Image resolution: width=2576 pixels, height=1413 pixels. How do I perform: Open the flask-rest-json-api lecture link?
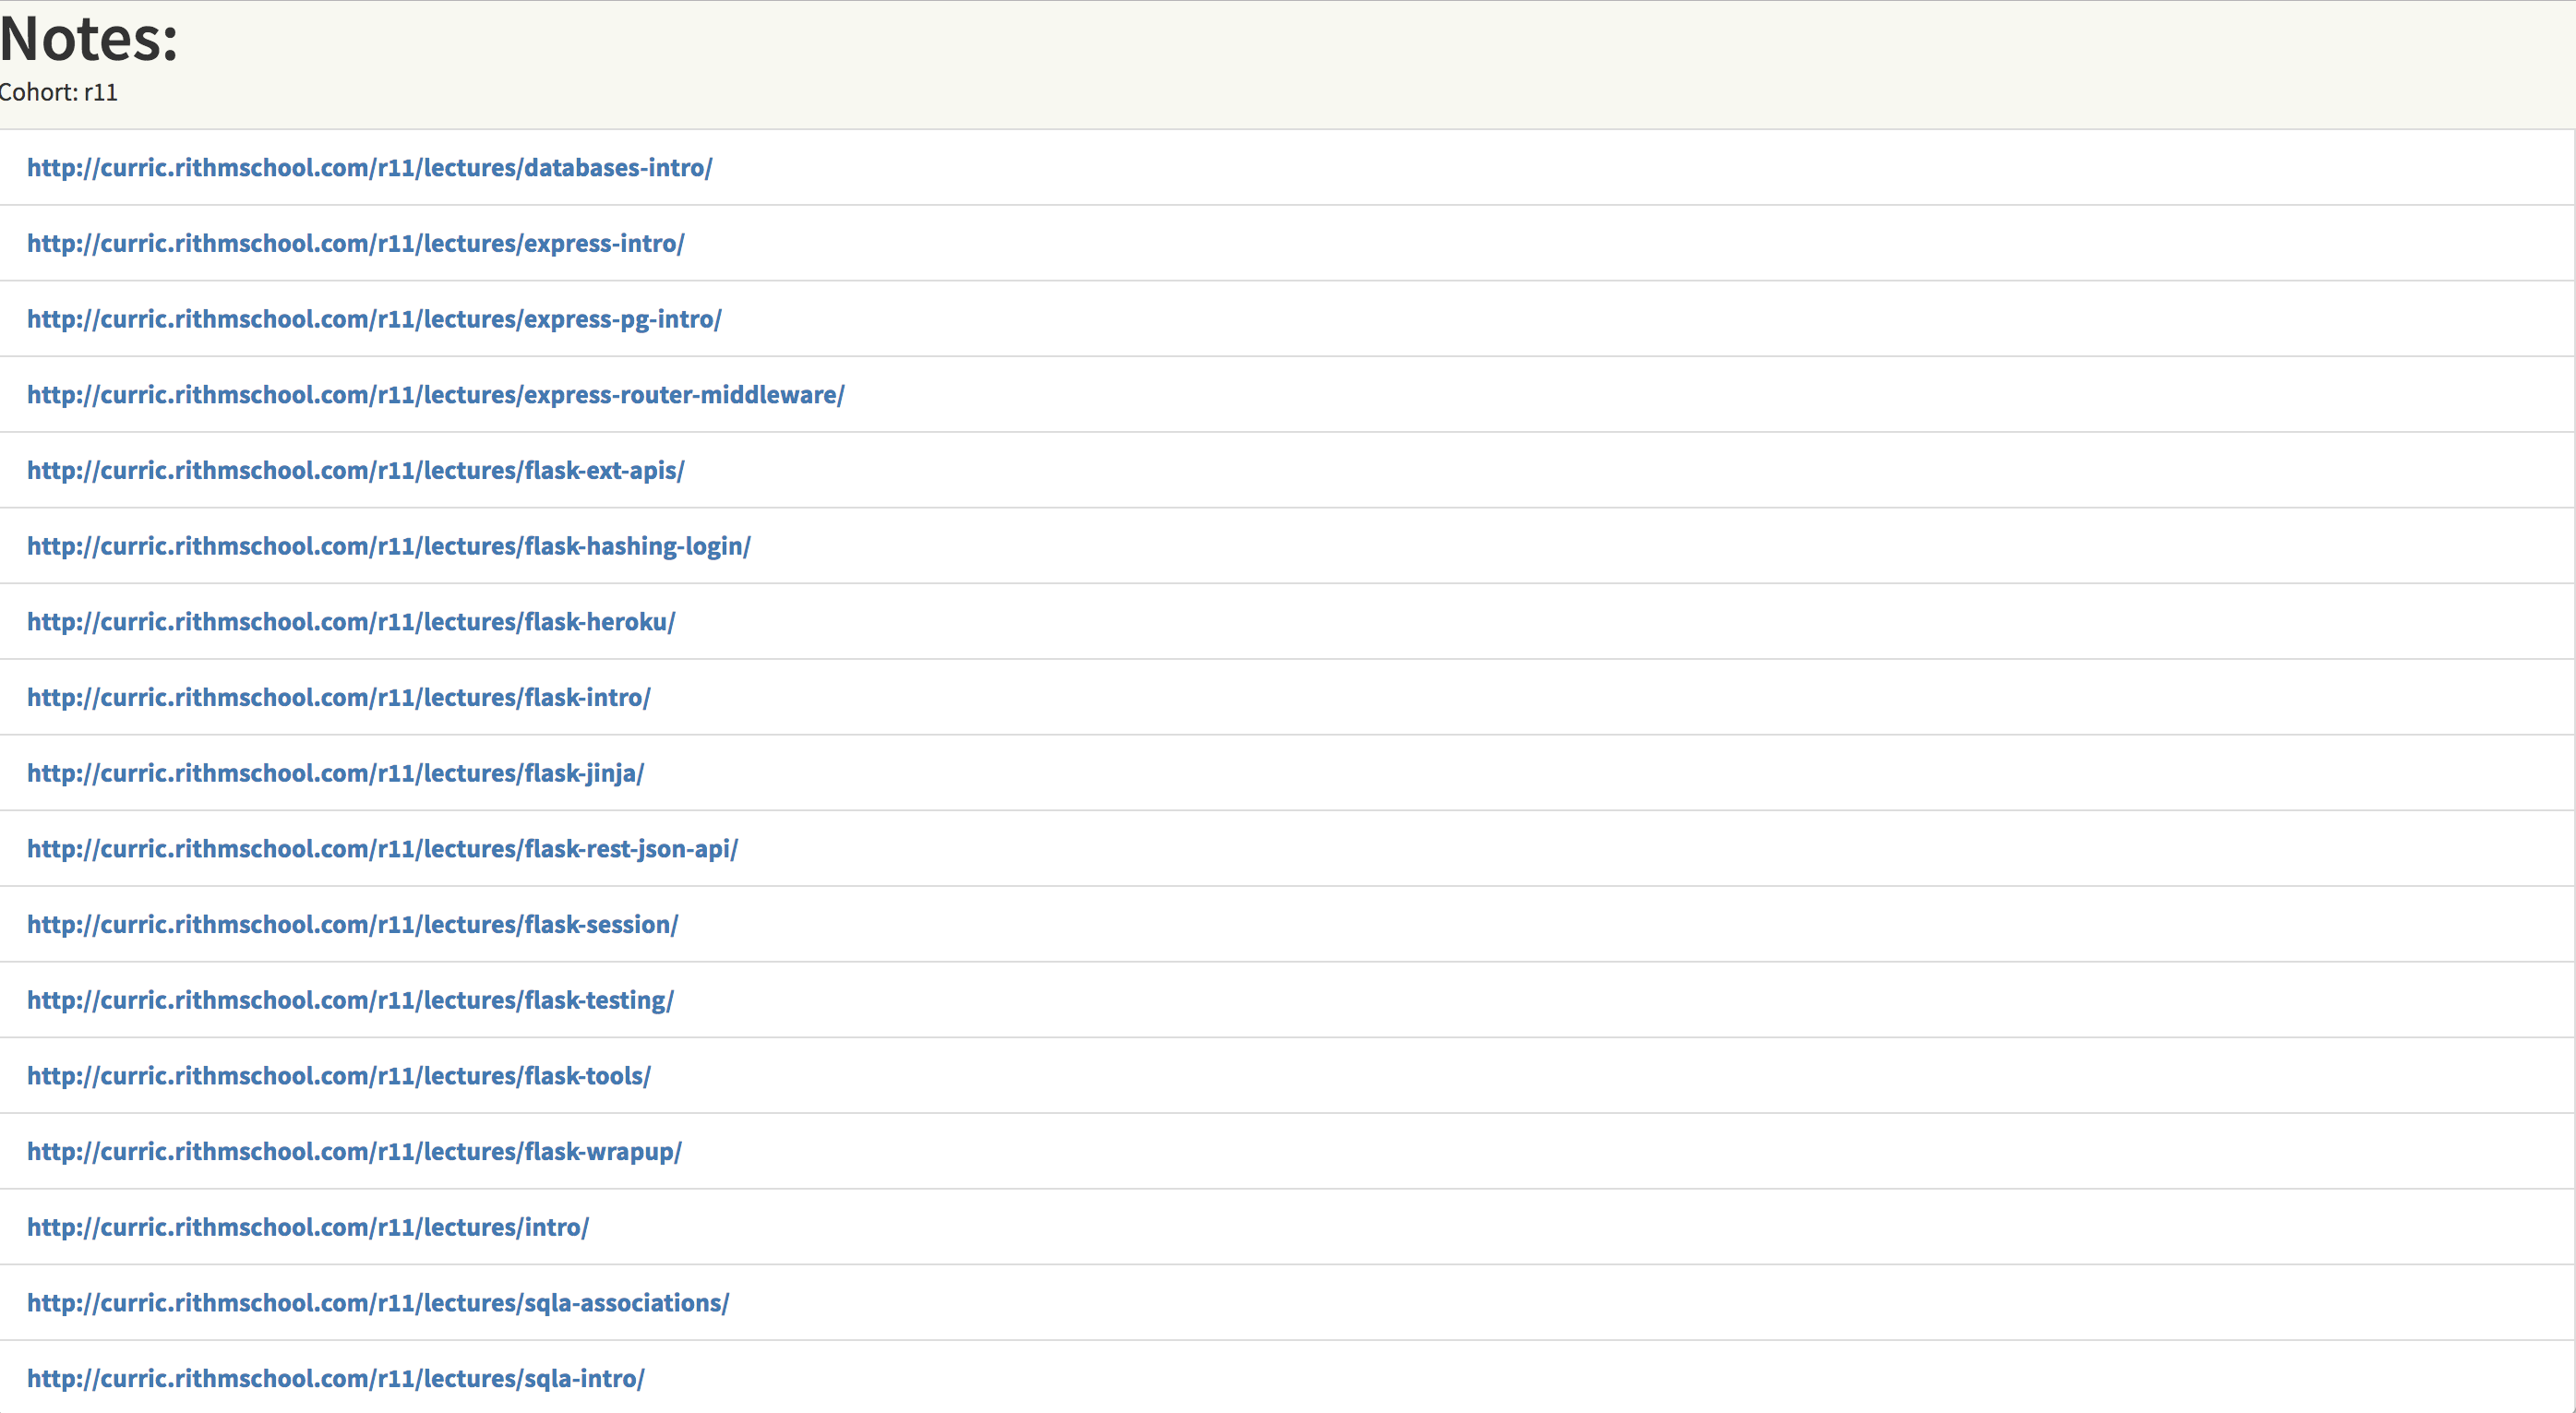[x=382, y=849]
